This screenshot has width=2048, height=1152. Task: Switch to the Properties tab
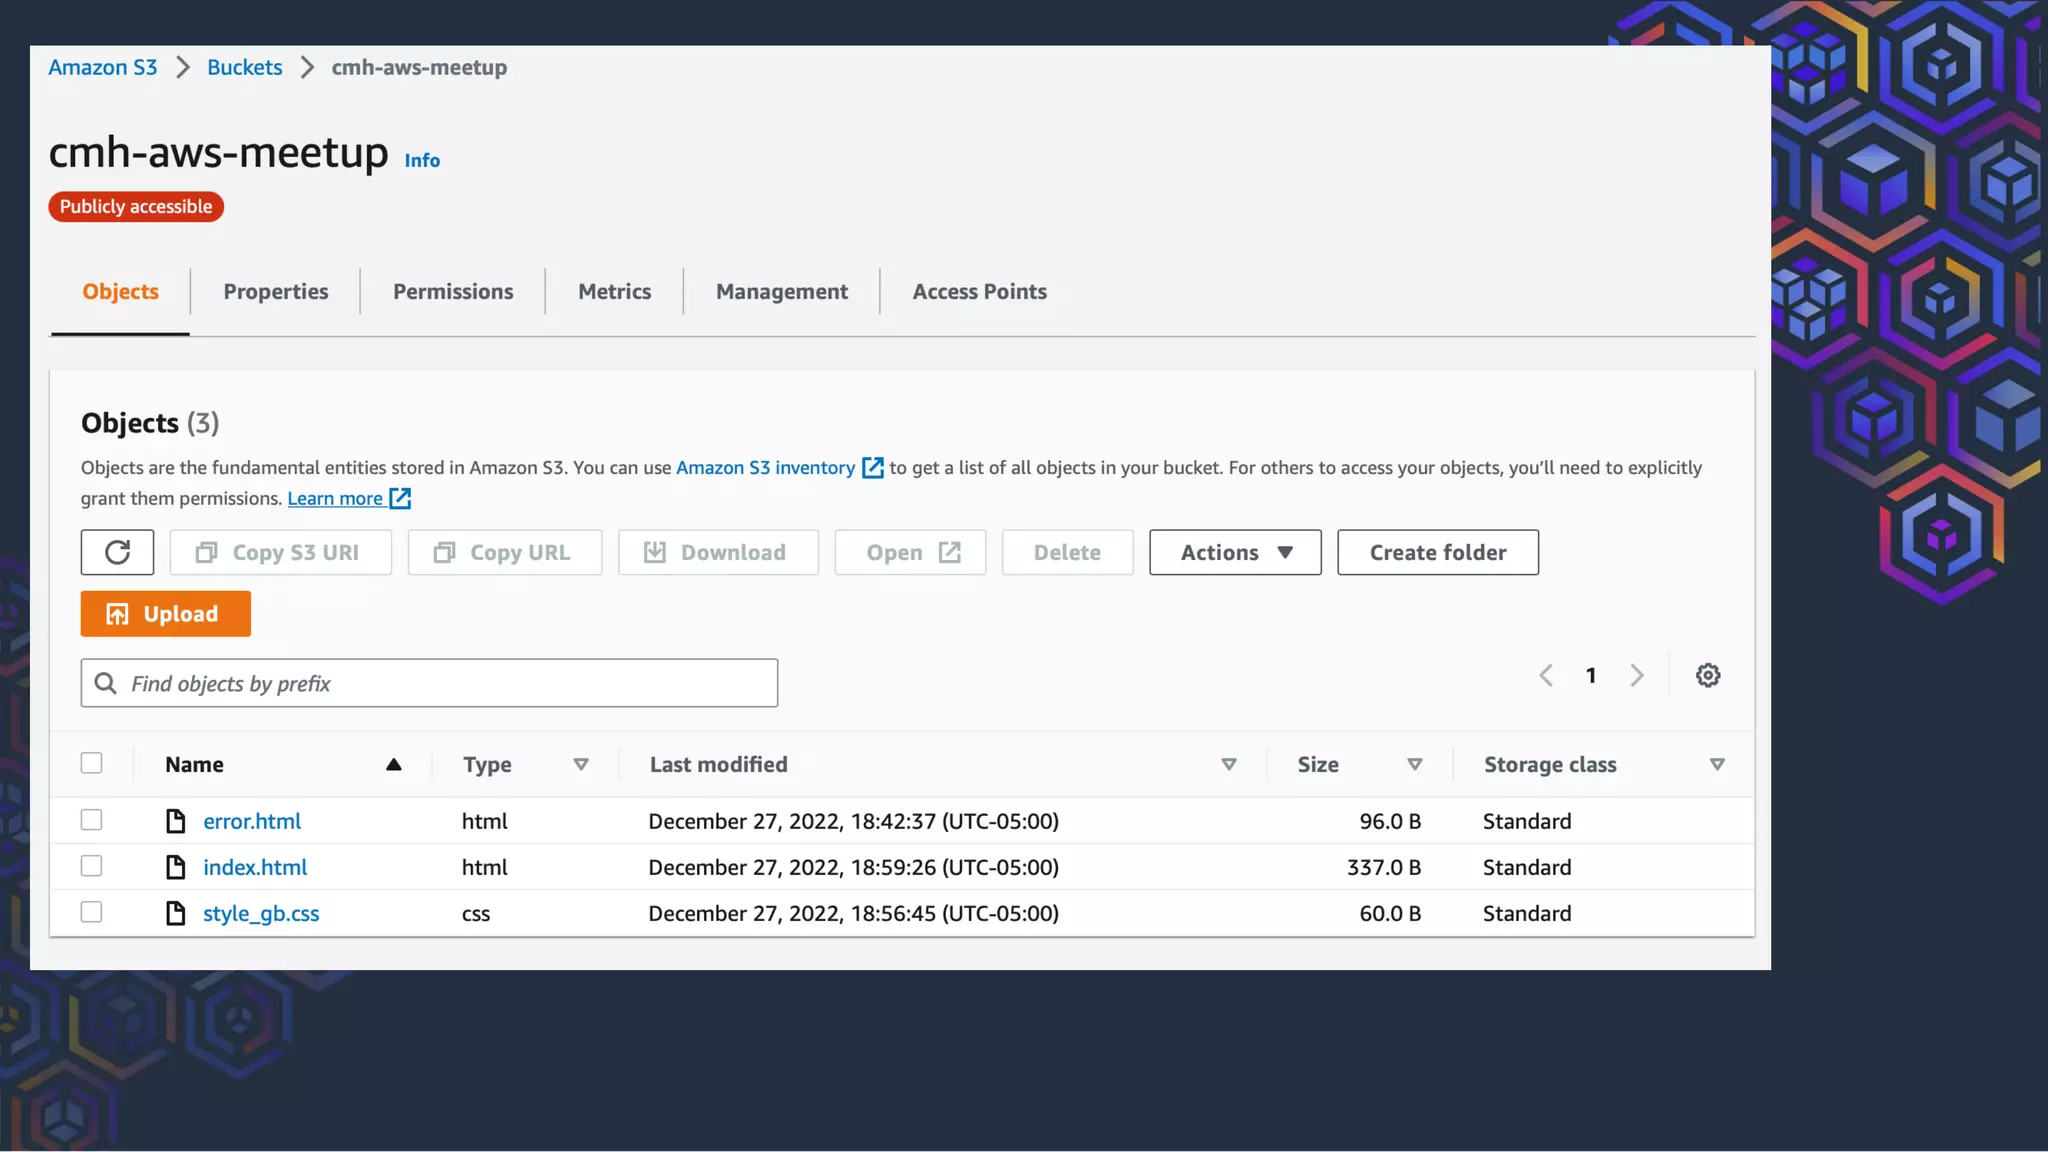[276, 291]
